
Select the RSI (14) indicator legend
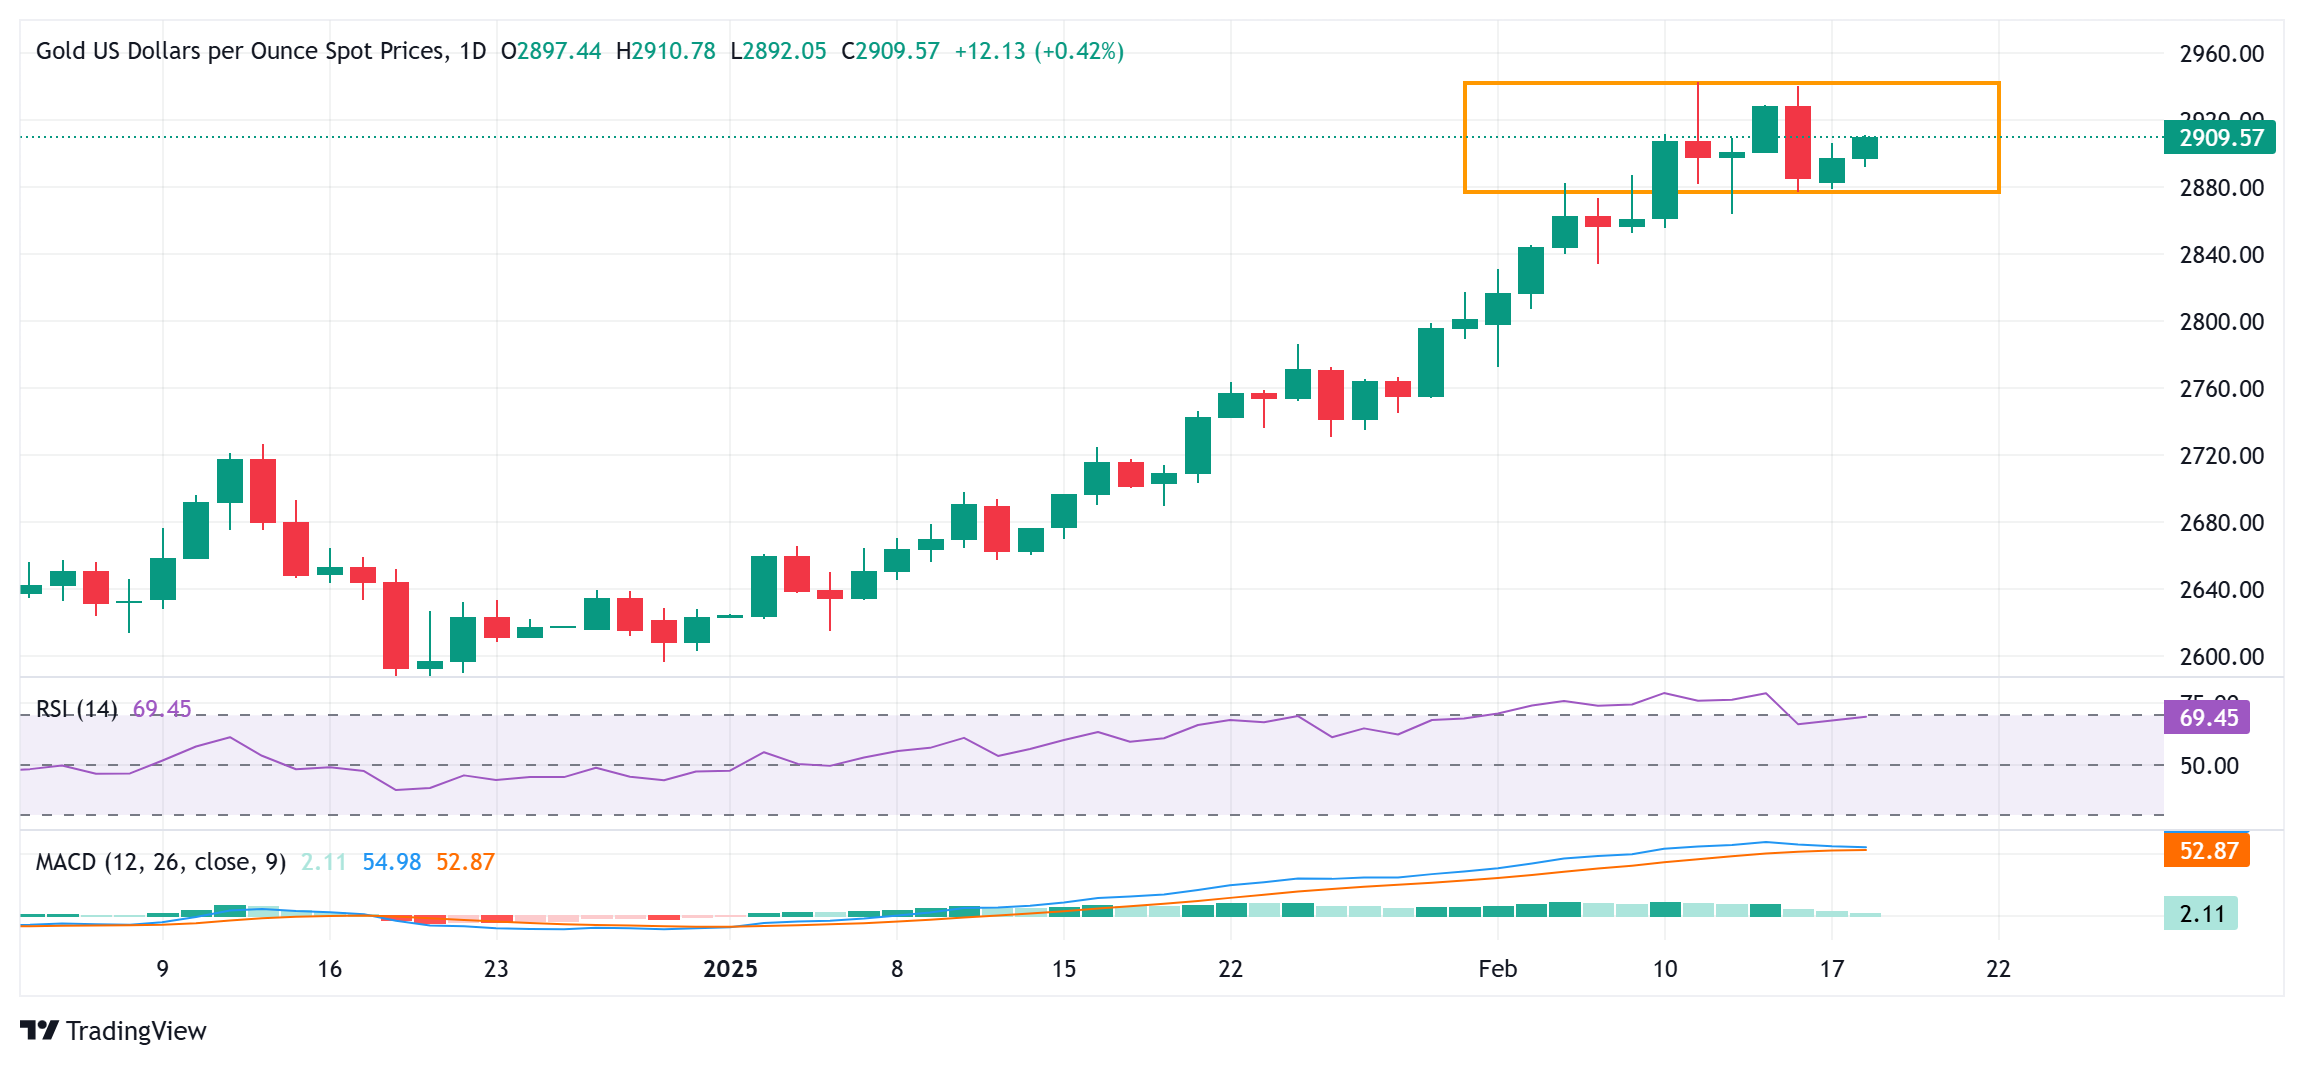pos(76,709)
